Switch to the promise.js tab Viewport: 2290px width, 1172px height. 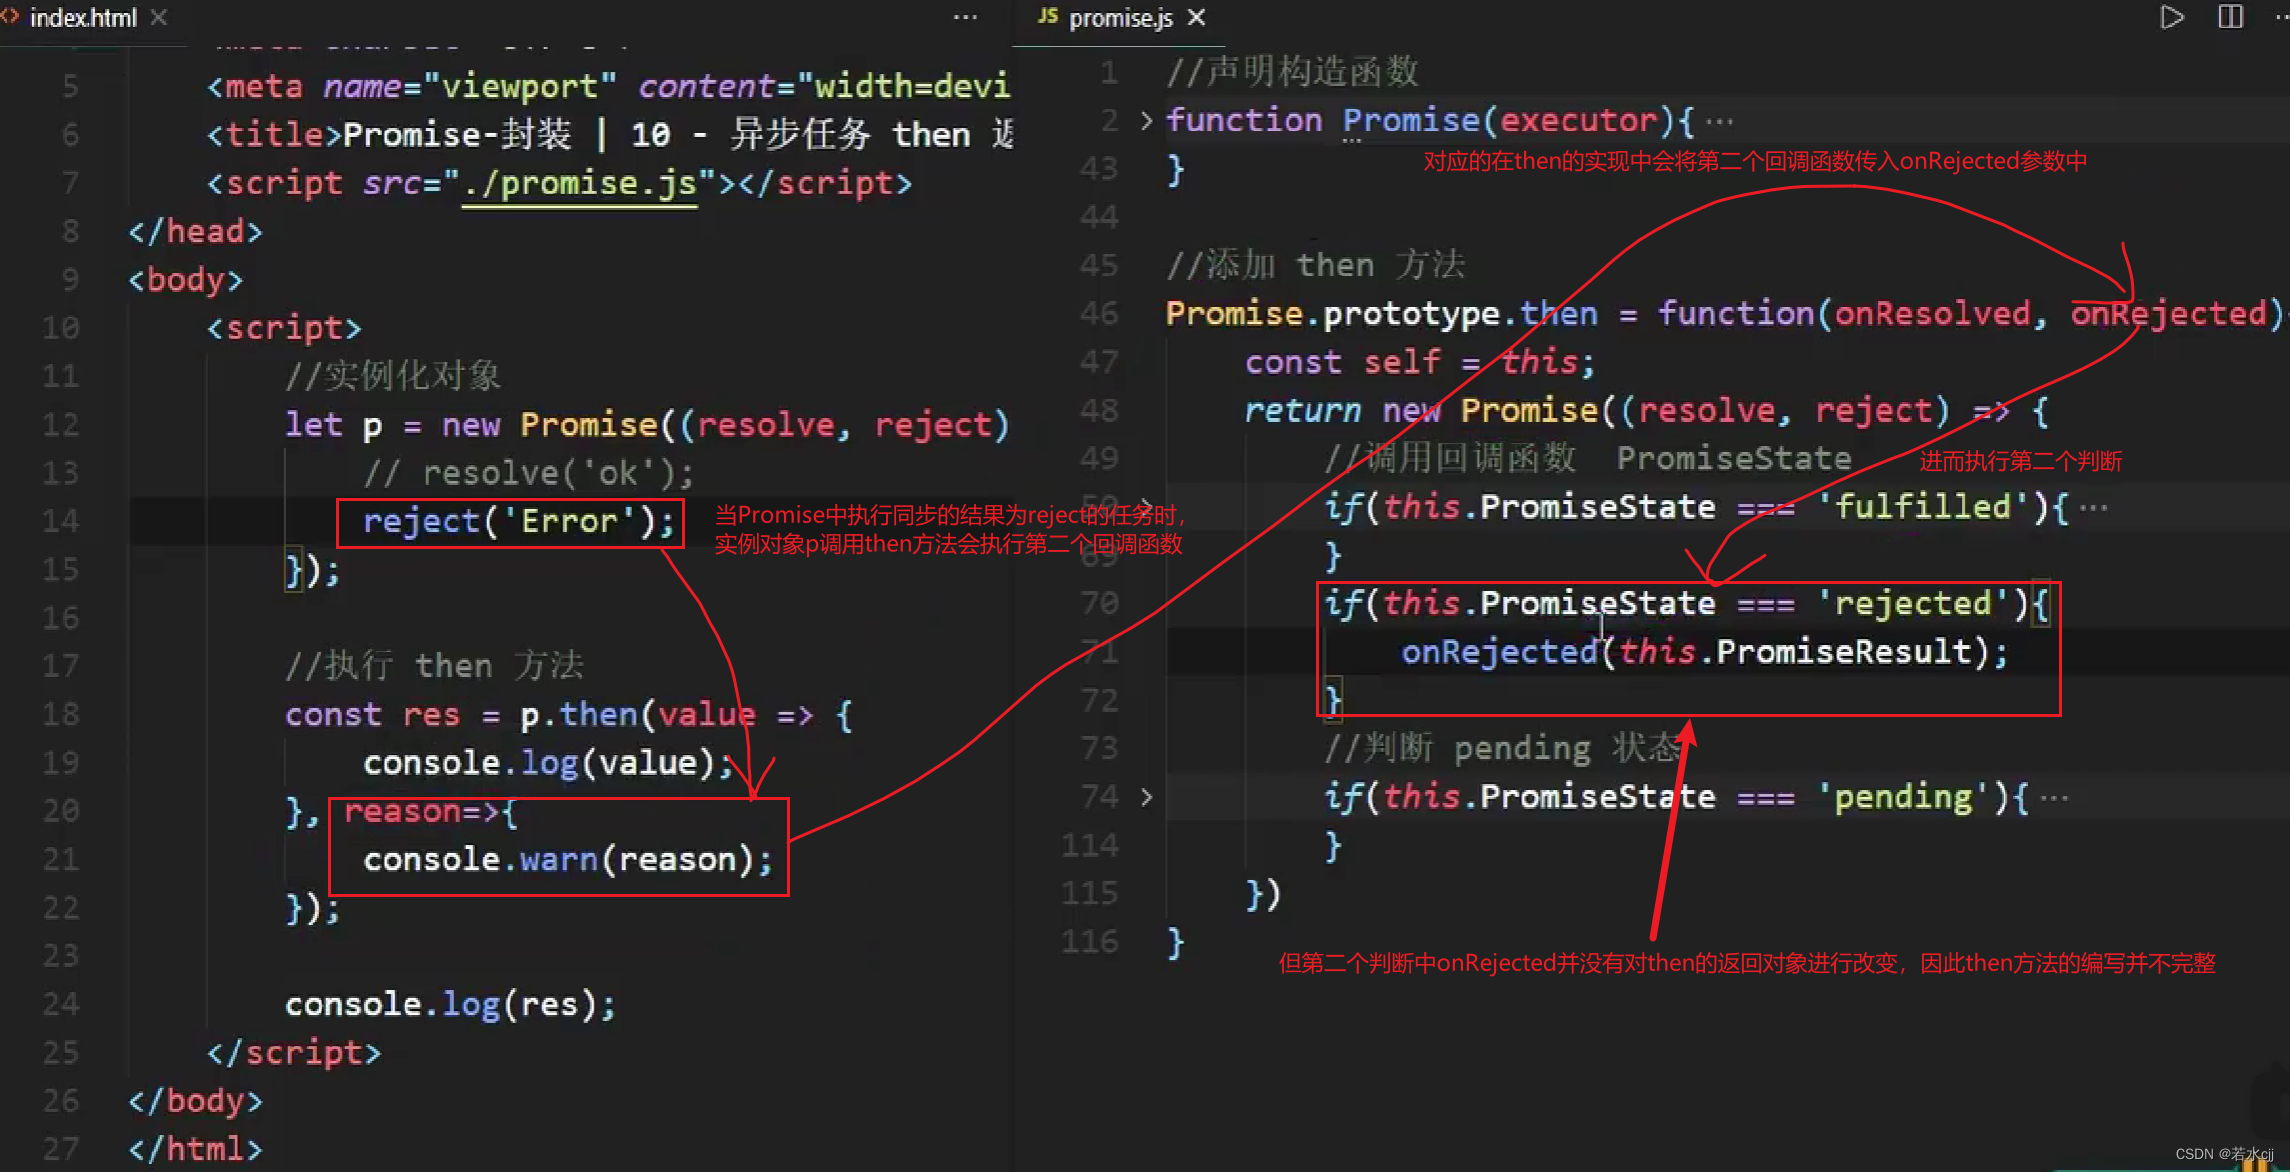pos(1120,18)
